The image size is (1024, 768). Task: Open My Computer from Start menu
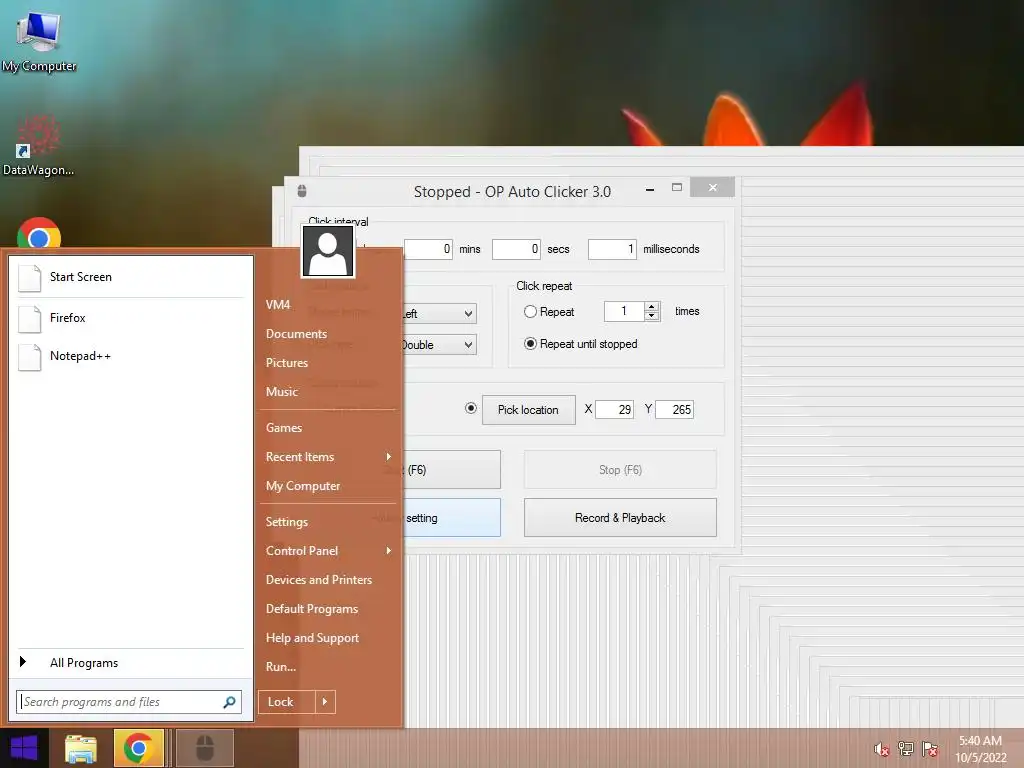click(x=303, y=486)
